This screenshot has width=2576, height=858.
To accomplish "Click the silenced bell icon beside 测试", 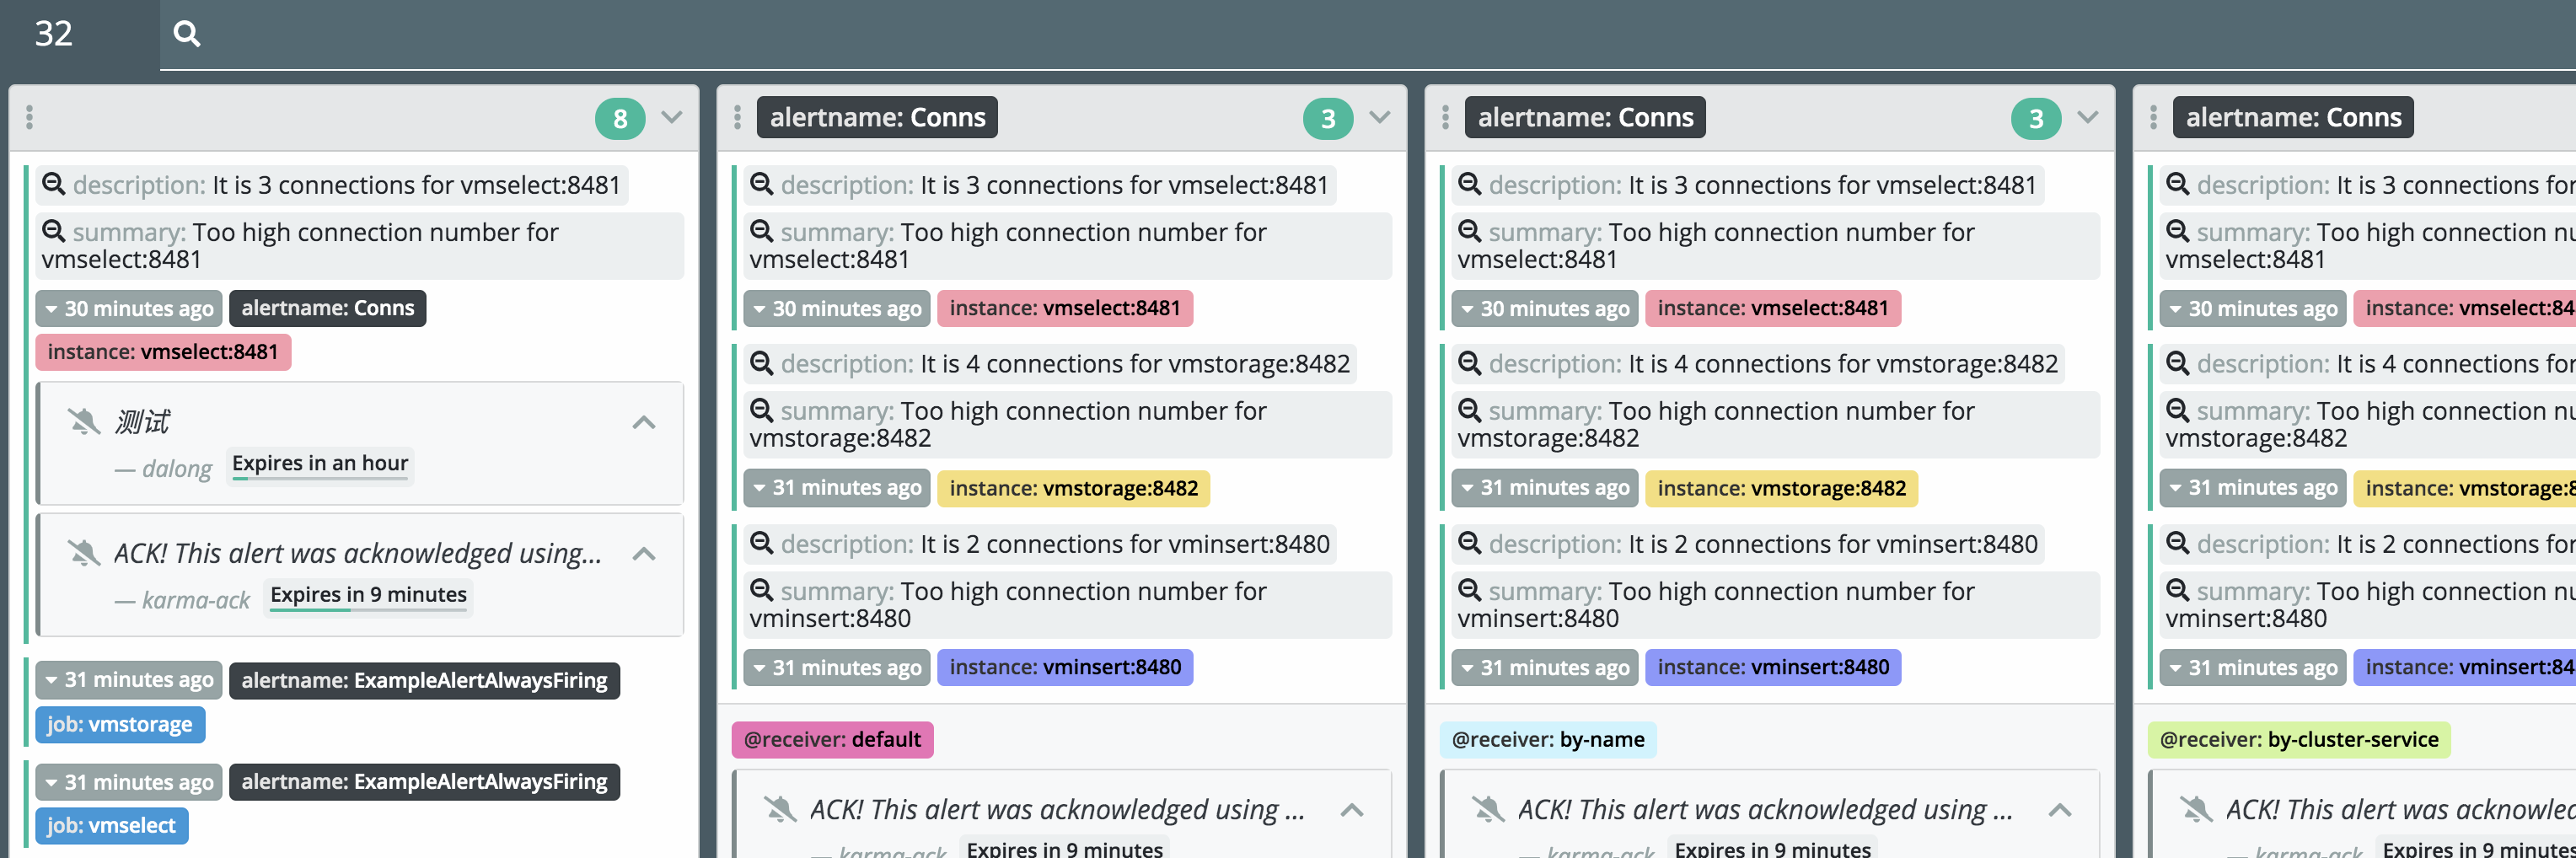I will pos(84,422).
